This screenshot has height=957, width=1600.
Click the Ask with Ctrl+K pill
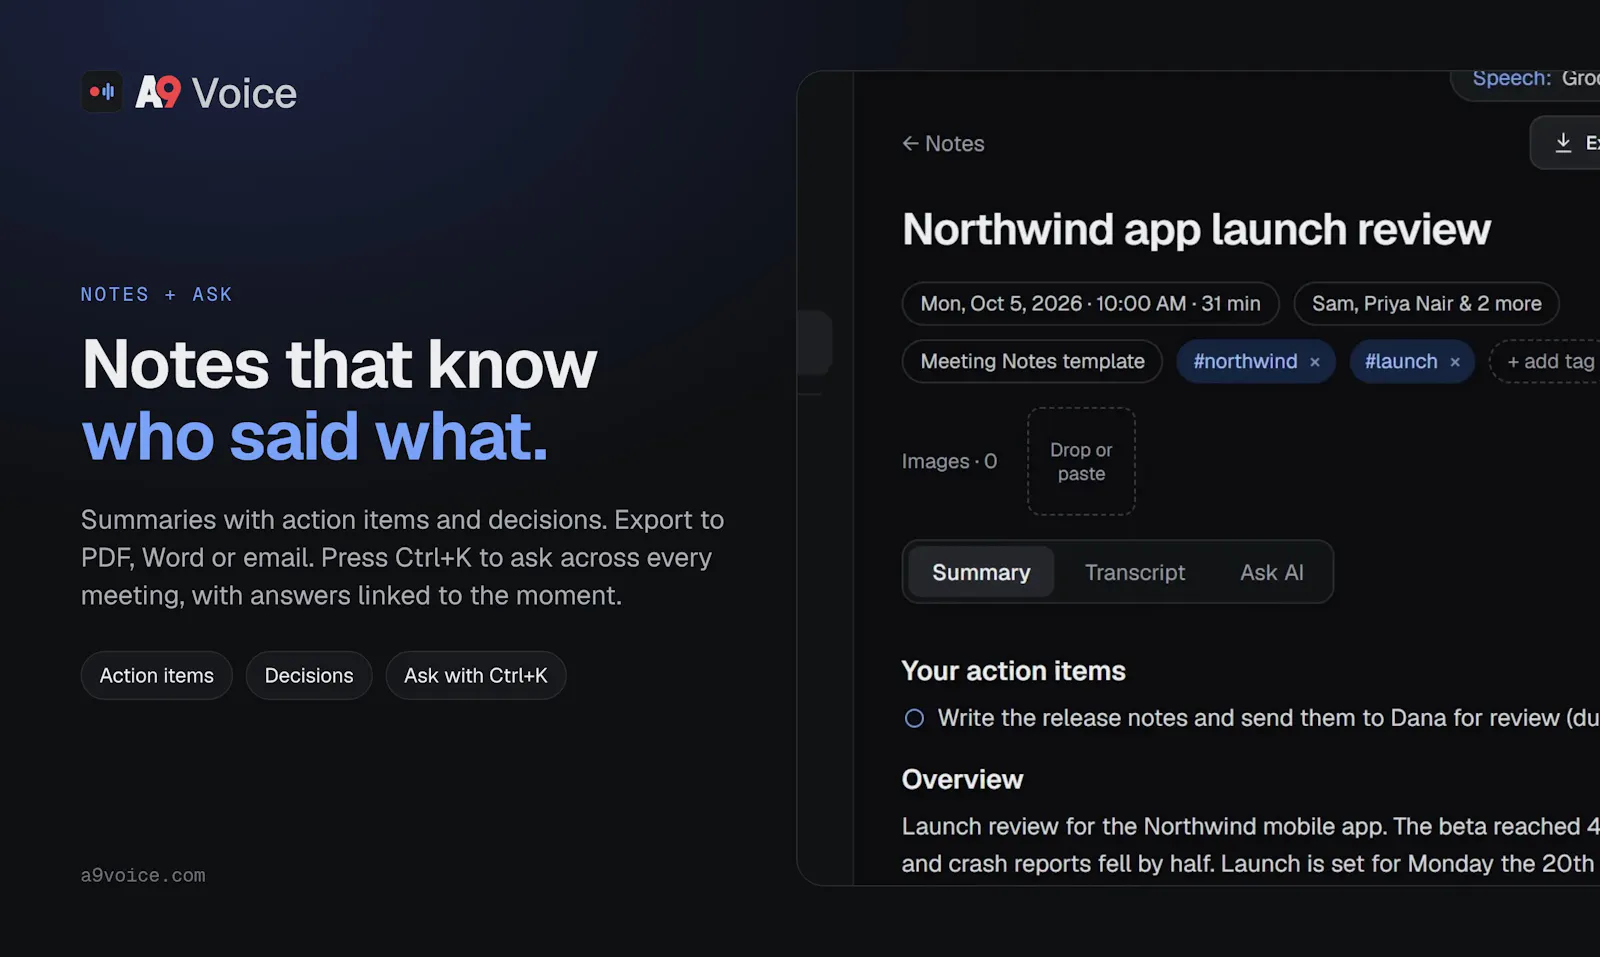pyautogui.click(x=476, y=676)
